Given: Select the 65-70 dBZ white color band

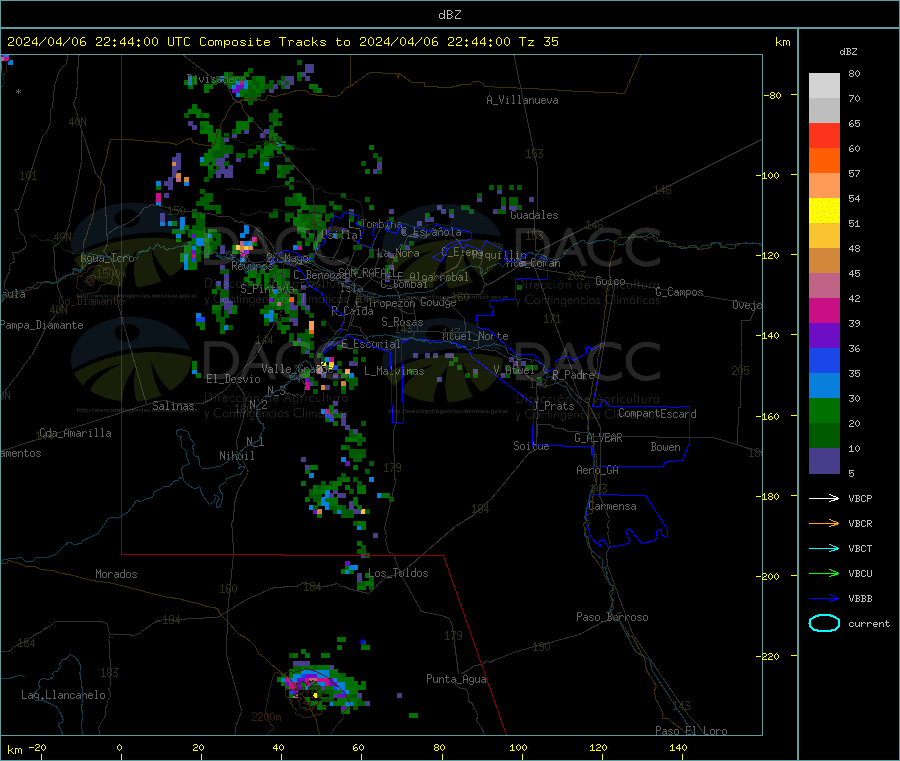Looking at the screenshot, I should pos(824,111).
